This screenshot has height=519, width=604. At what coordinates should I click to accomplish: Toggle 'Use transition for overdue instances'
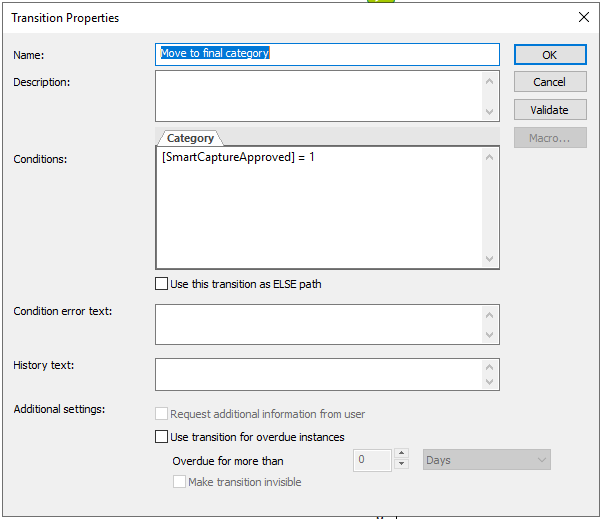tap(162, 437)
